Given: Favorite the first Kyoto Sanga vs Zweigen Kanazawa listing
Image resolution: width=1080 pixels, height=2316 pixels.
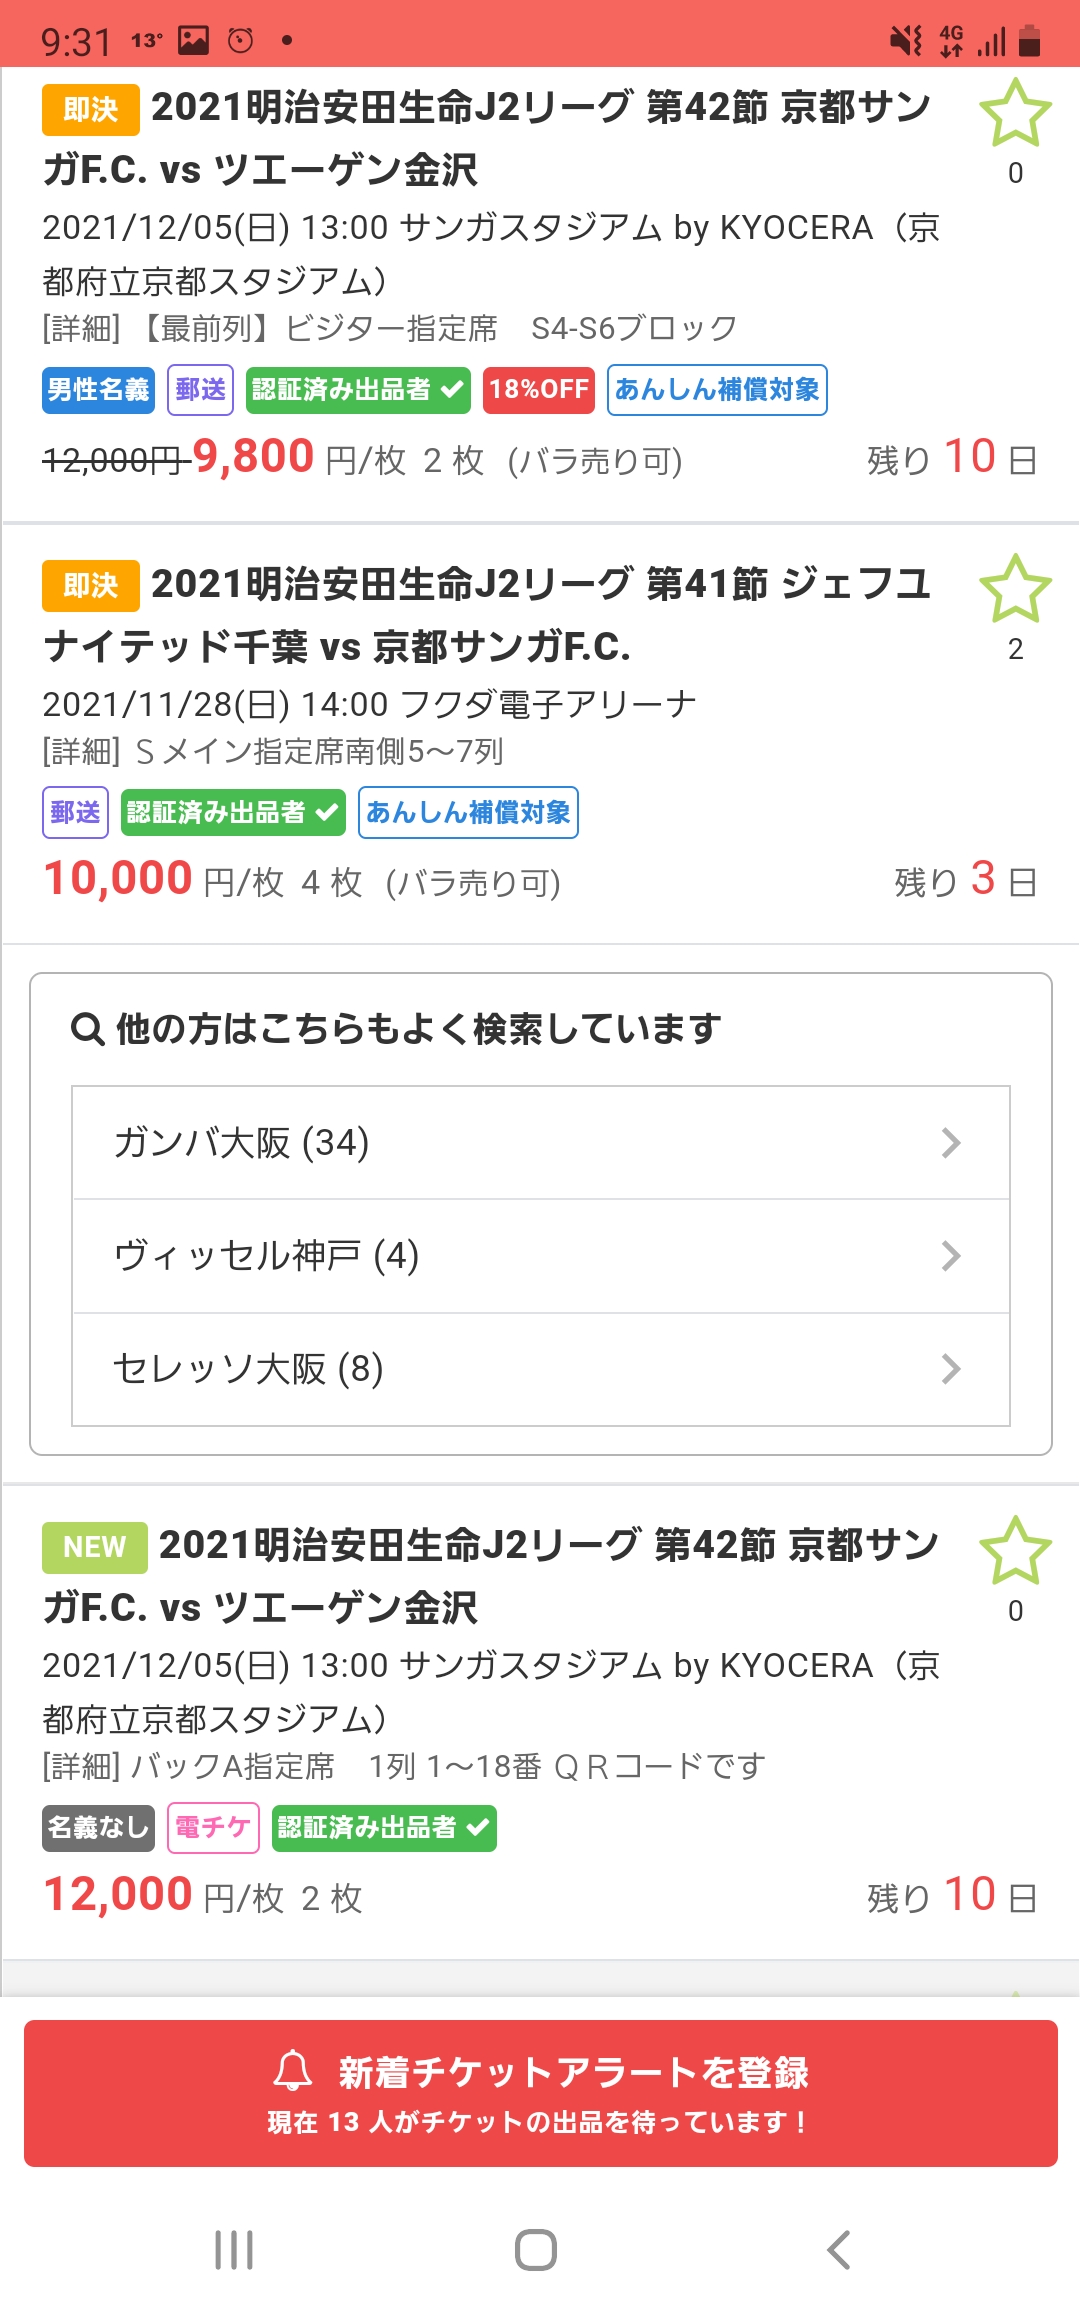Looking at the screenshot, I should 1015,114.
